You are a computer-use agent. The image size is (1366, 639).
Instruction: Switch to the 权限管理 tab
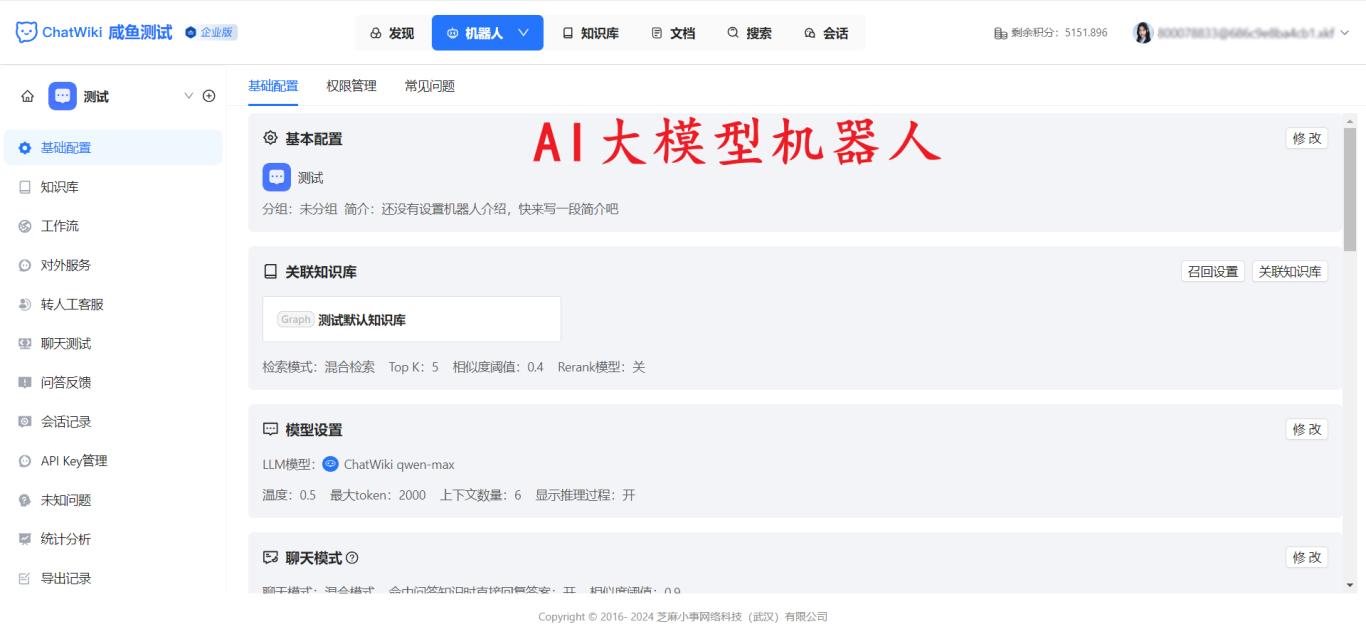point(351,86)
